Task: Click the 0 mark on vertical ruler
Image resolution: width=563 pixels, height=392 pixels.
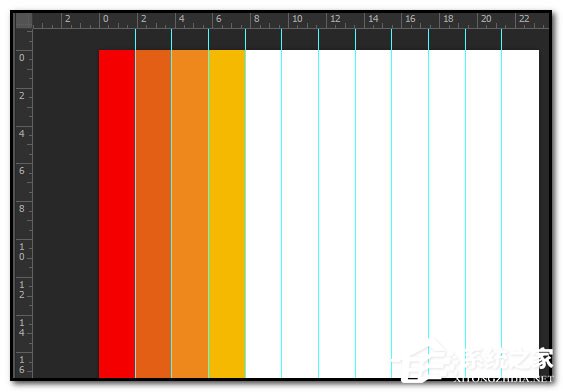Action: coord(22,57)
